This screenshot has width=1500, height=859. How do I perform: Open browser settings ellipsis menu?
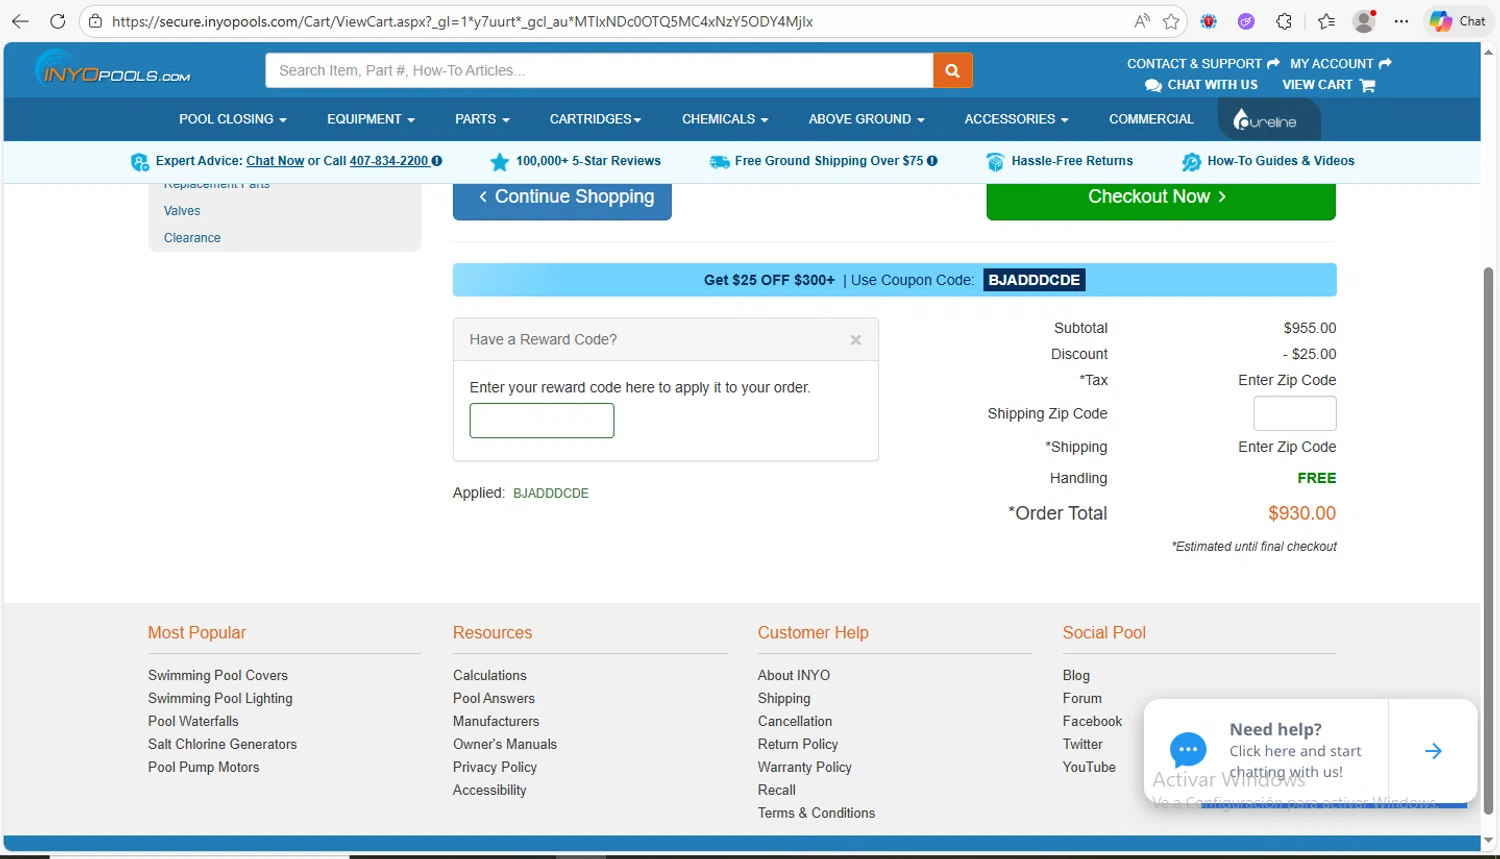1401,21
